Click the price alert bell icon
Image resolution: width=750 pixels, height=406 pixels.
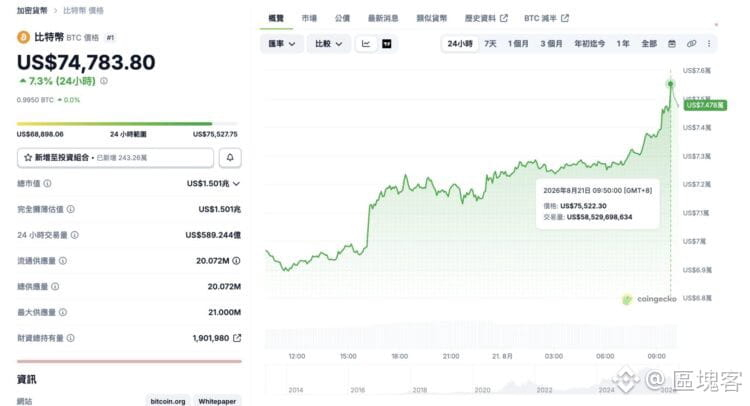[x=230, y=157]
